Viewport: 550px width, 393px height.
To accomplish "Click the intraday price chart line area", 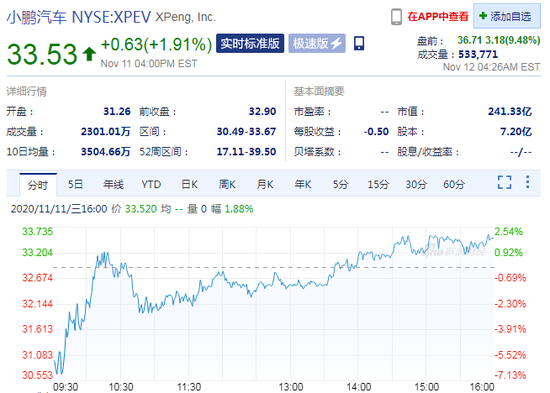I will pos(274,304).
